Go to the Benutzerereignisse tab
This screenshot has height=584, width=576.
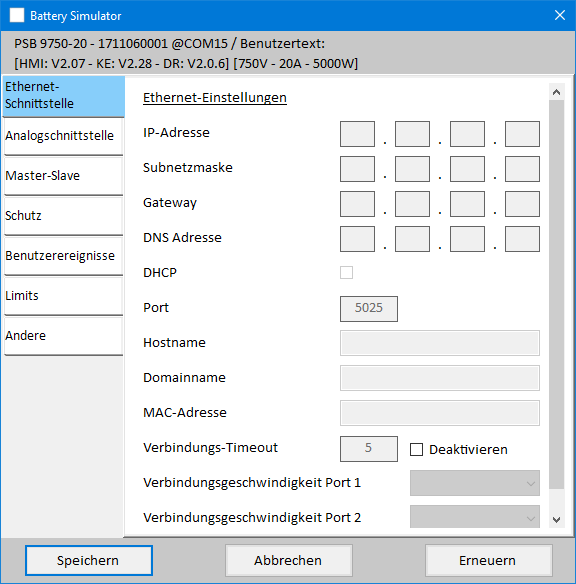[63, 256]
